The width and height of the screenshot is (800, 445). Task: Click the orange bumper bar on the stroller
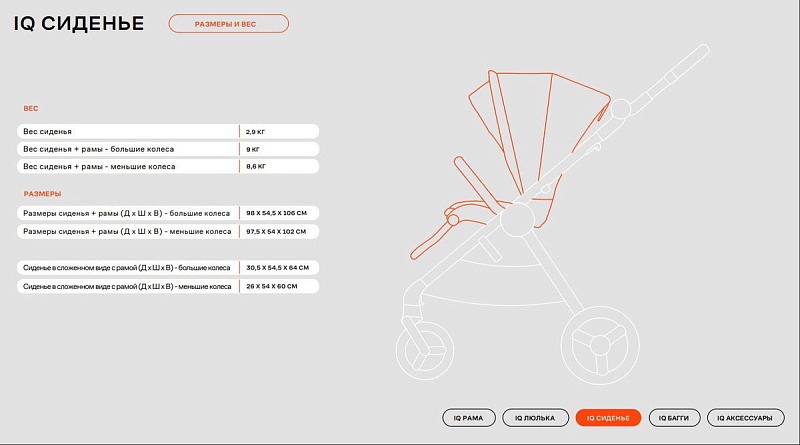[440, 233]
